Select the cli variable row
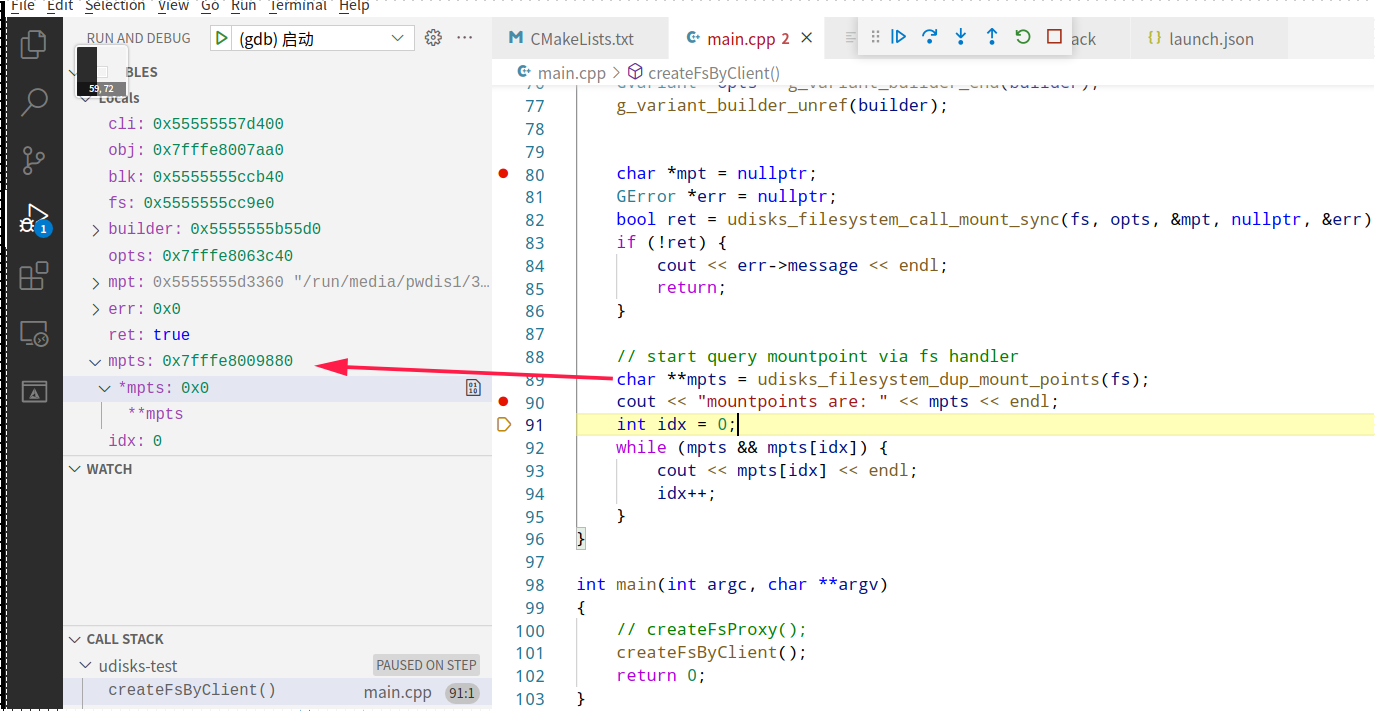 point(277,124)
